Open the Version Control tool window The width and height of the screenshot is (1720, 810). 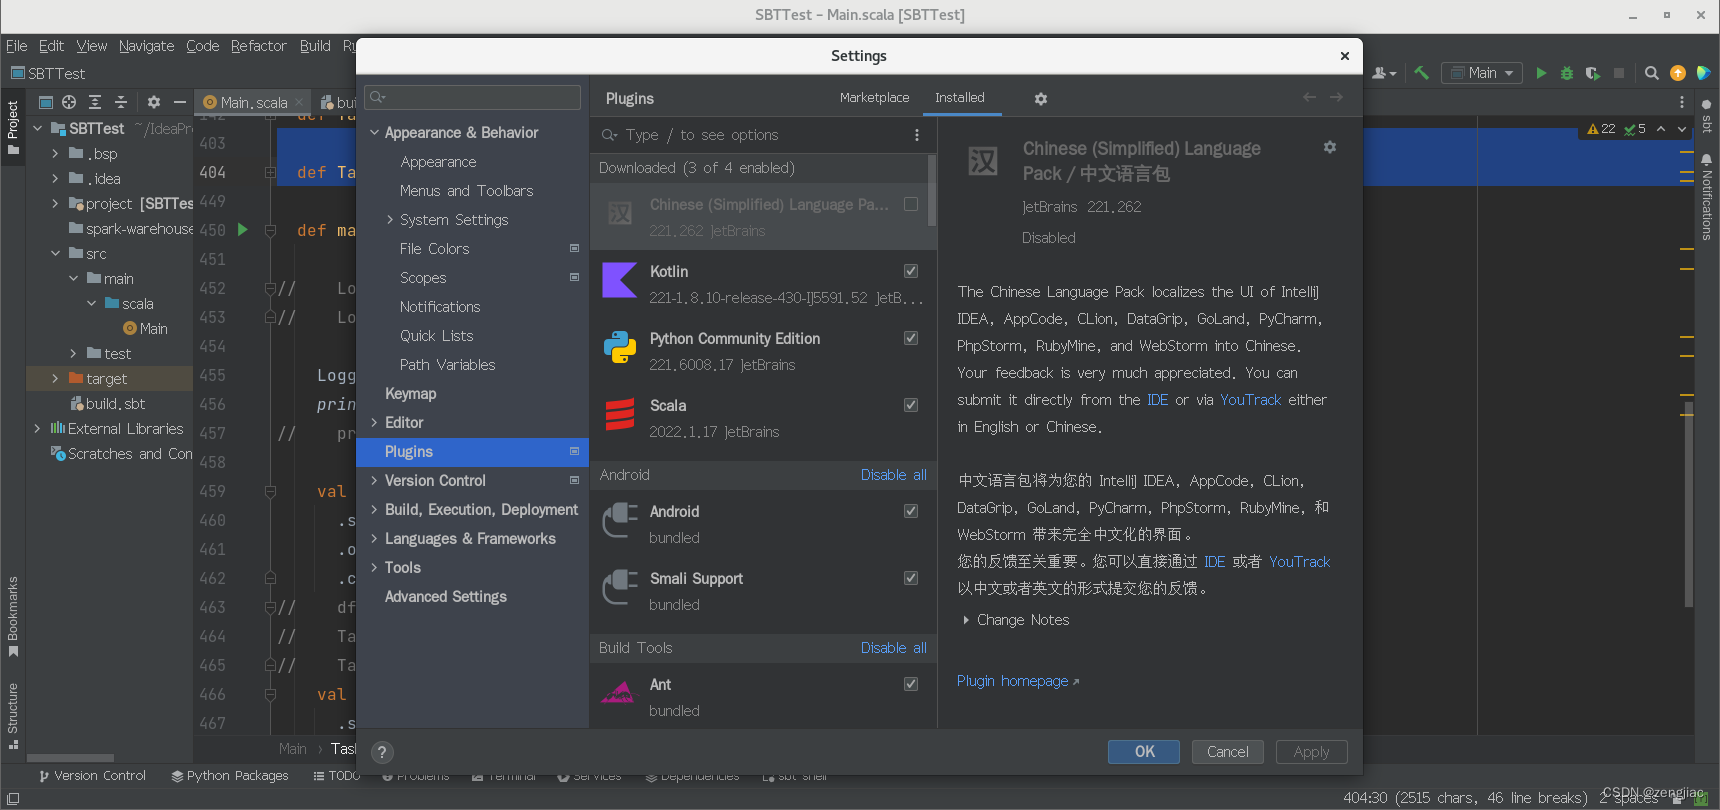(92, 776)
